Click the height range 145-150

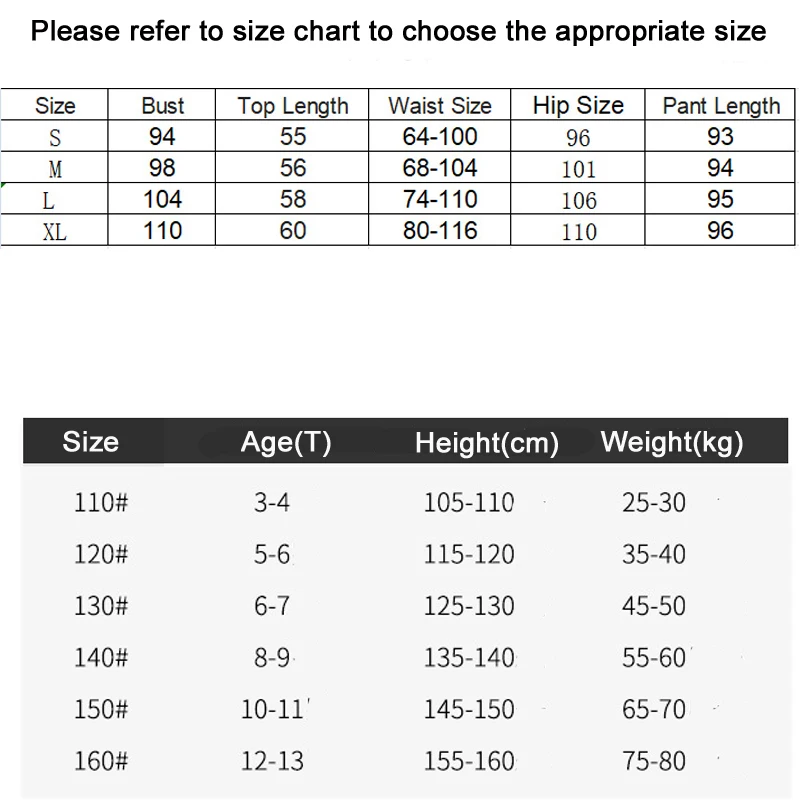[x=469, y=710]
